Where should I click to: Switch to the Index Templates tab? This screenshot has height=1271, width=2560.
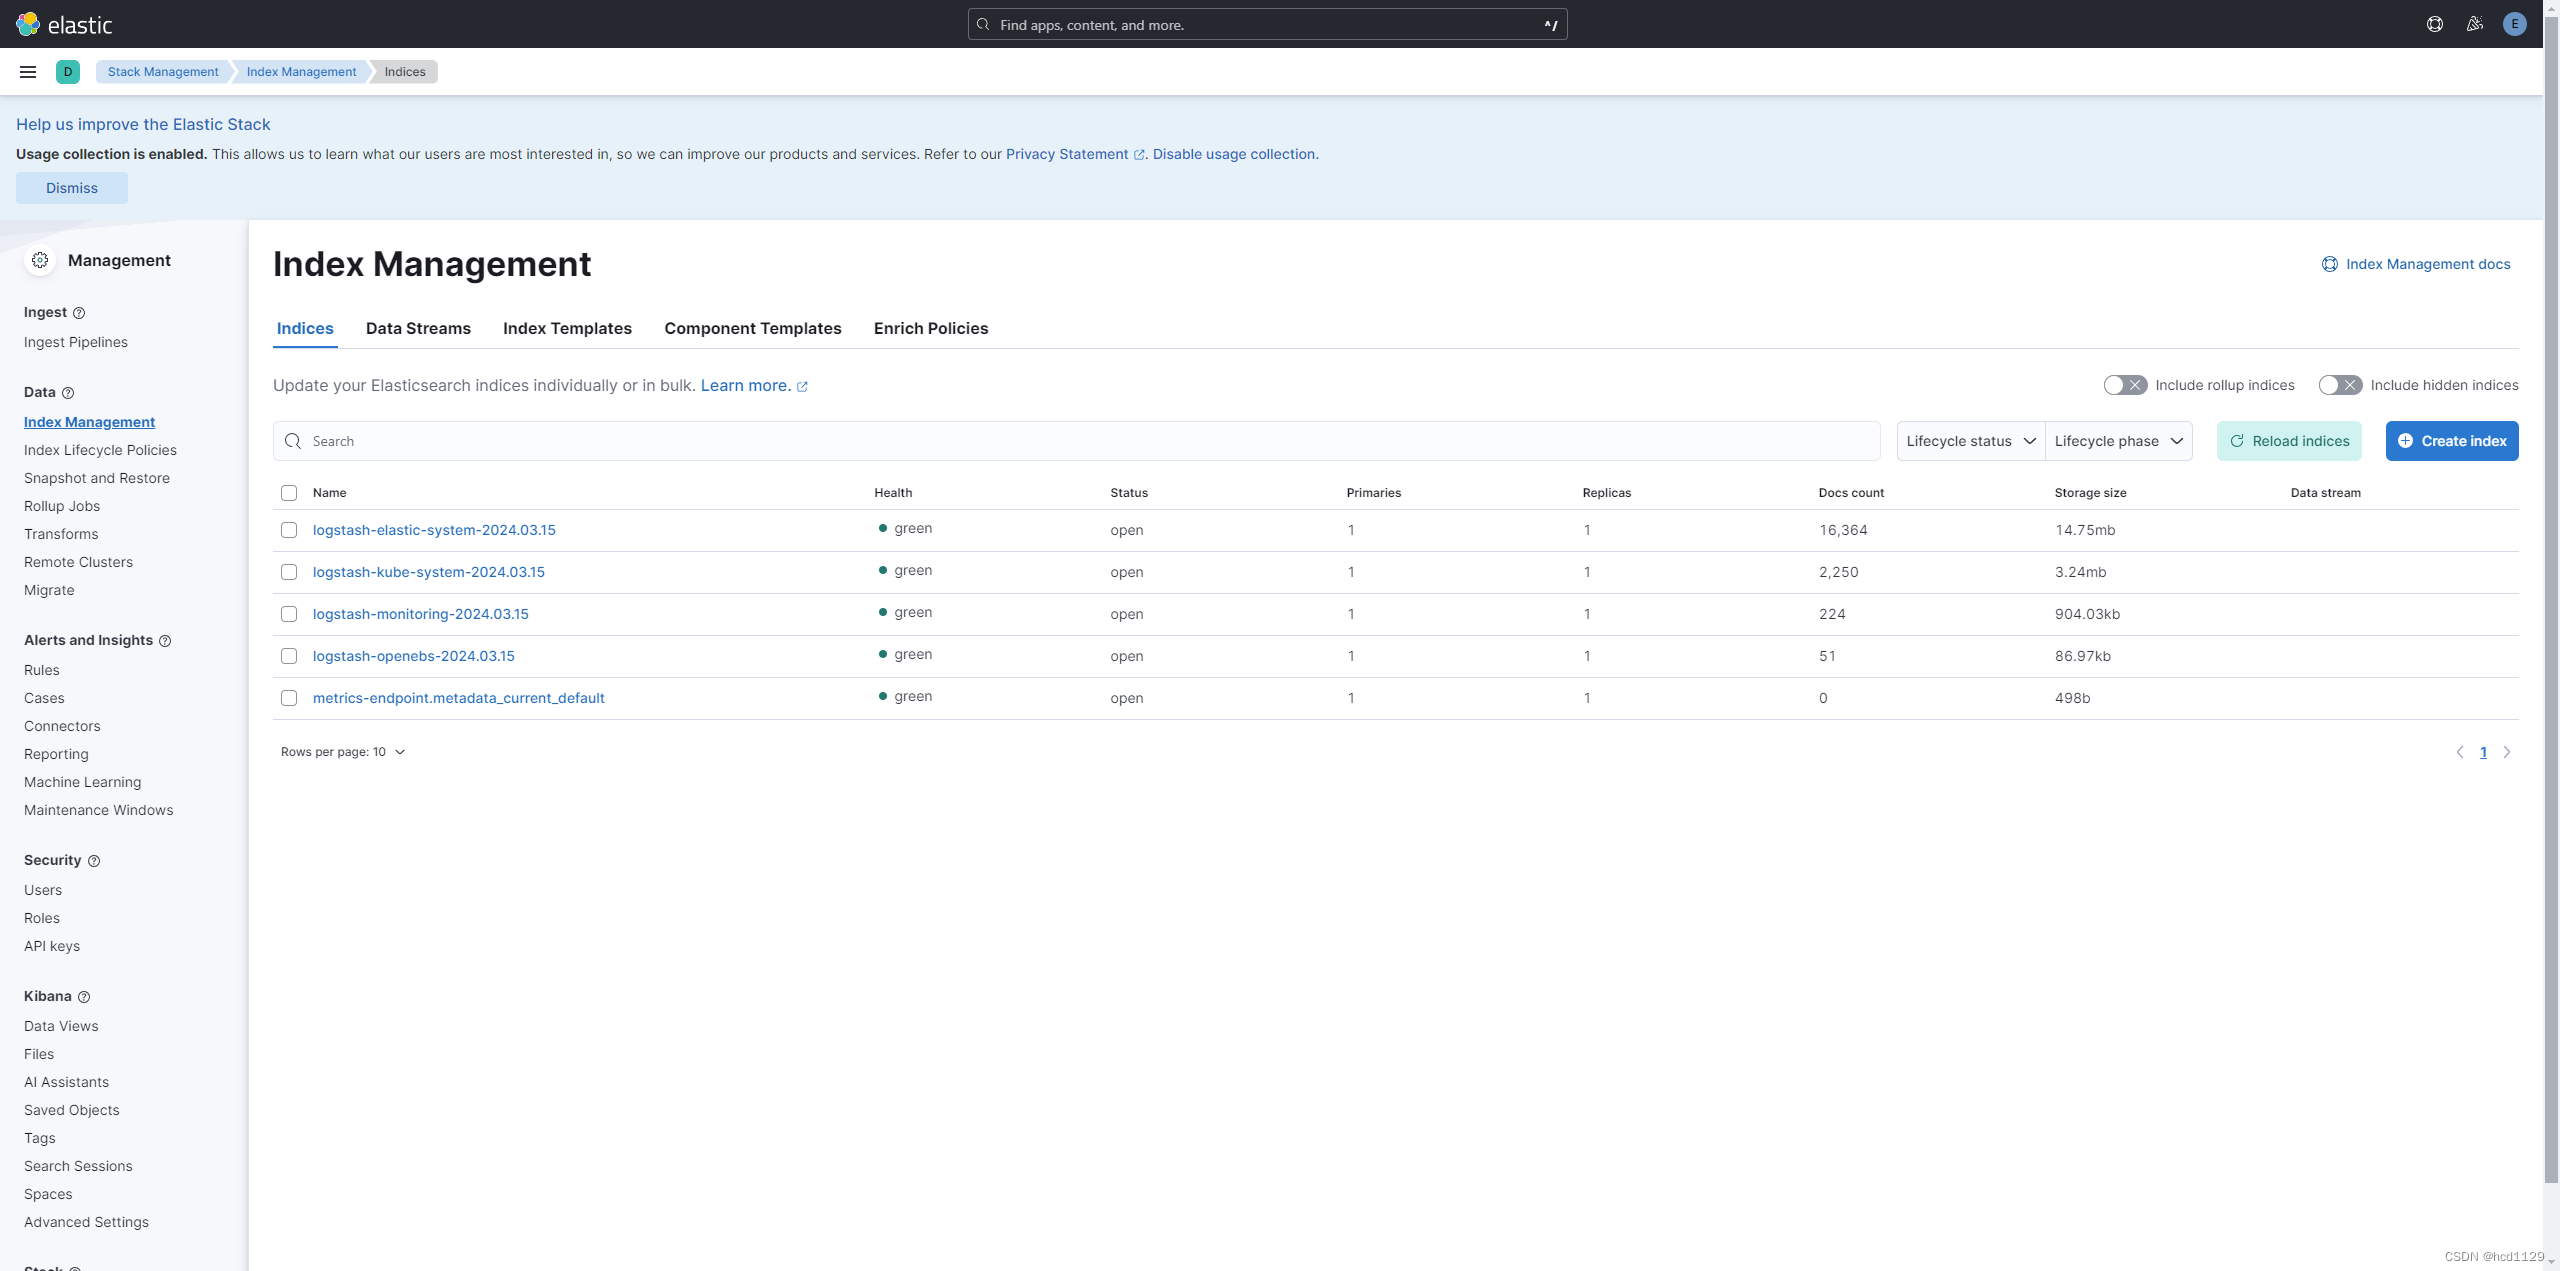coord(567,328)
